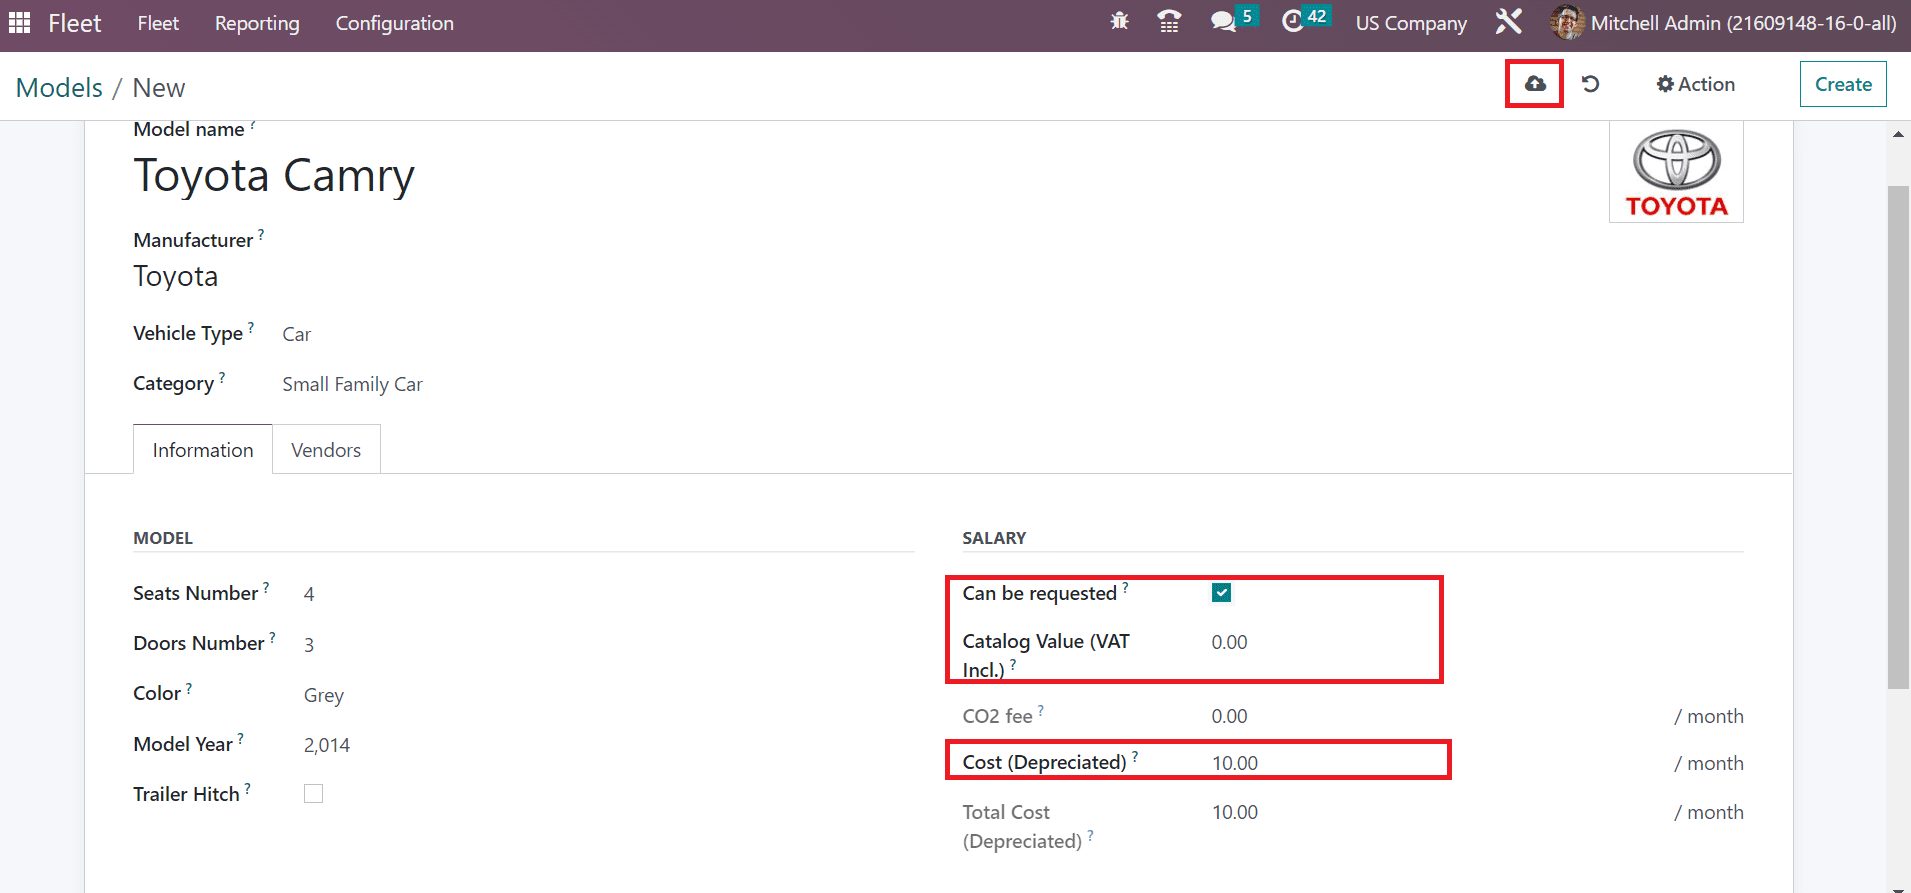Click the Doors Number help question mark
1911x893 pixels.
[x=273, y=637]
